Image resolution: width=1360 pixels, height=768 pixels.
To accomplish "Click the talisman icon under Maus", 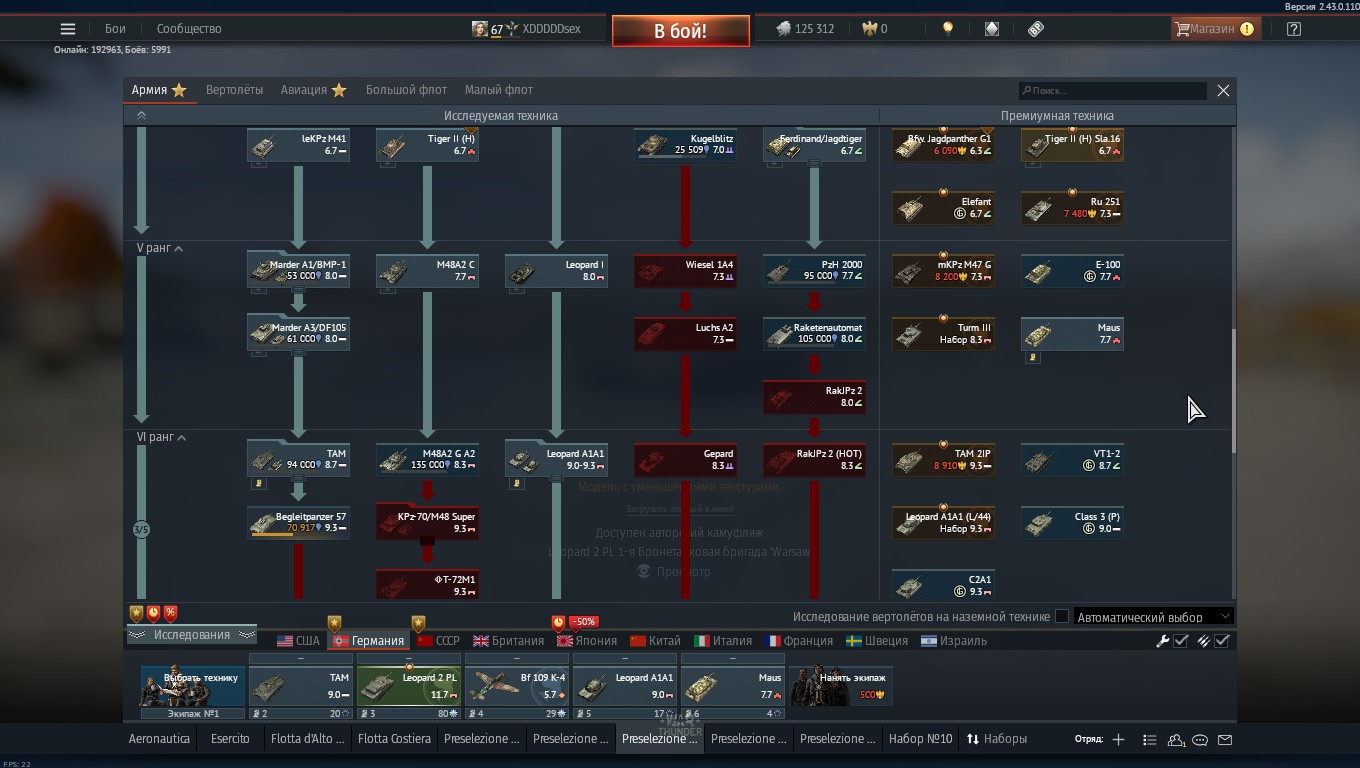I will click(1033, 357).
